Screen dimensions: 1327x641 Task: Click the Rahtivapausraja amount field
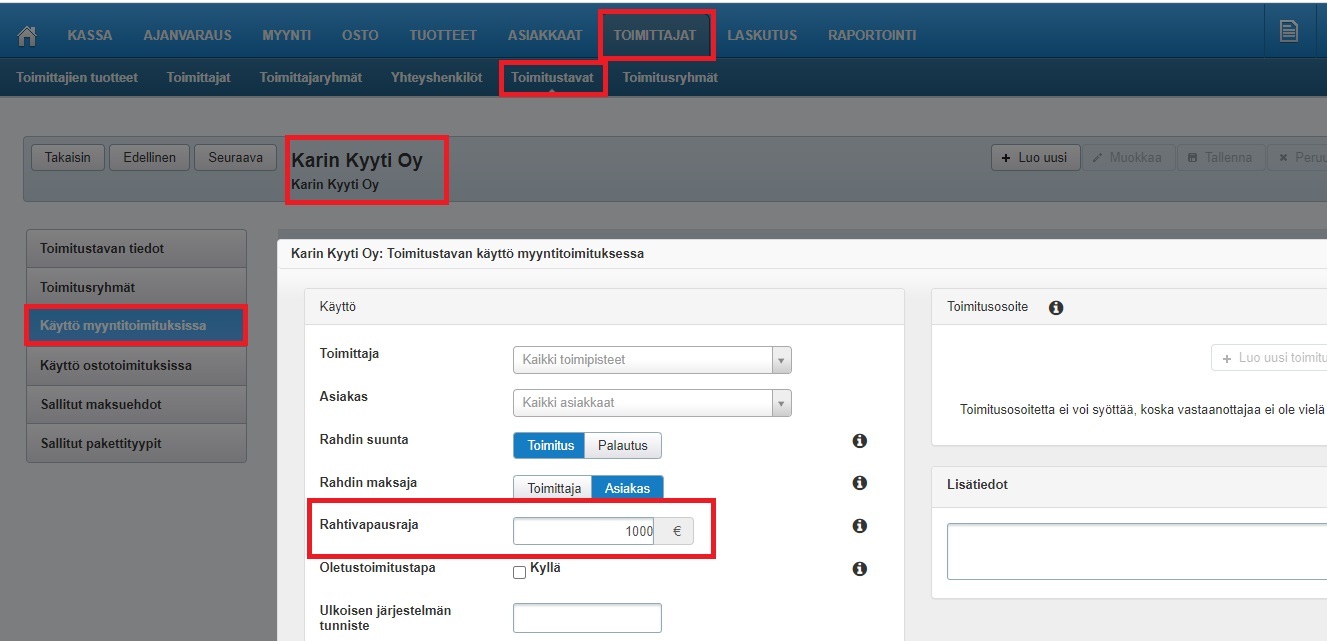point(583,531)
